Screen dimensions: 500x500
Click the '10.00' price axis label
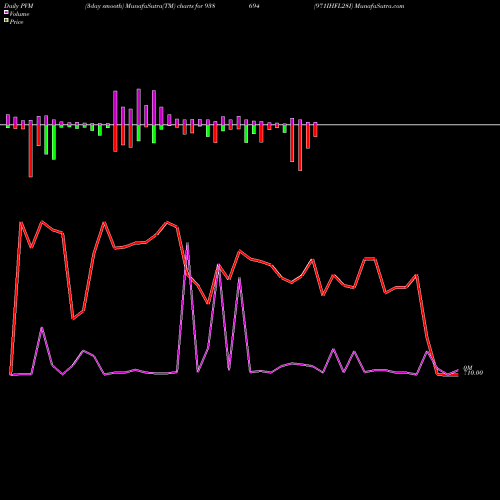[473, 373]
